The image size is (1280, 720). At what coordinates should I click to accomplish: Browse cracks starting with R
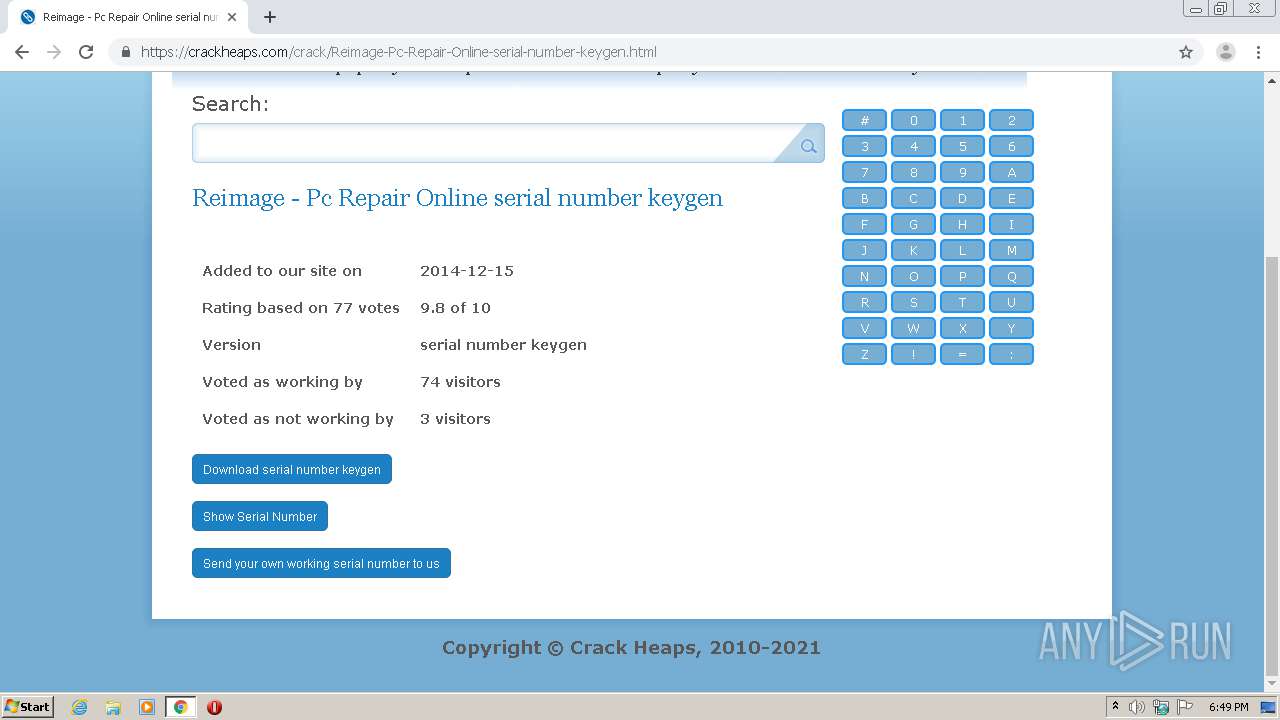click(x=864, y=302)
